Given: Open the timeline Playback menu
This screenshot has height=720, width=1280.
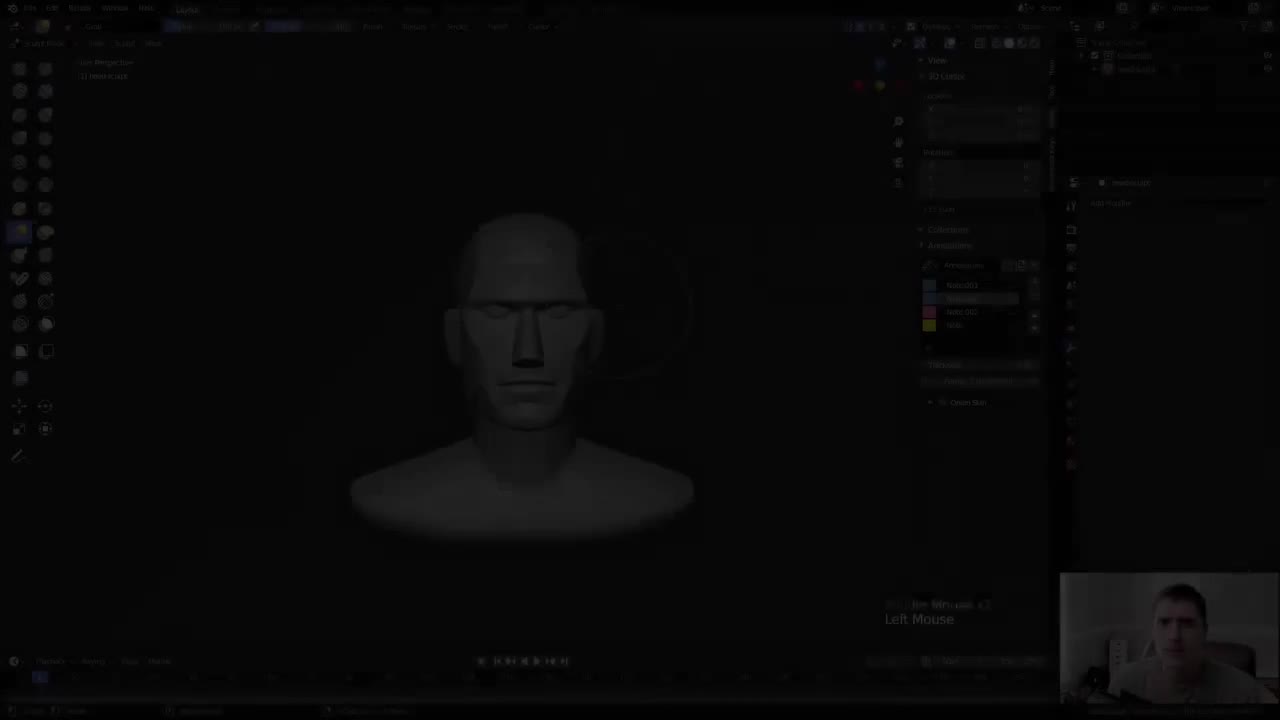Looking at the screenshot, I should pos(53,661).
